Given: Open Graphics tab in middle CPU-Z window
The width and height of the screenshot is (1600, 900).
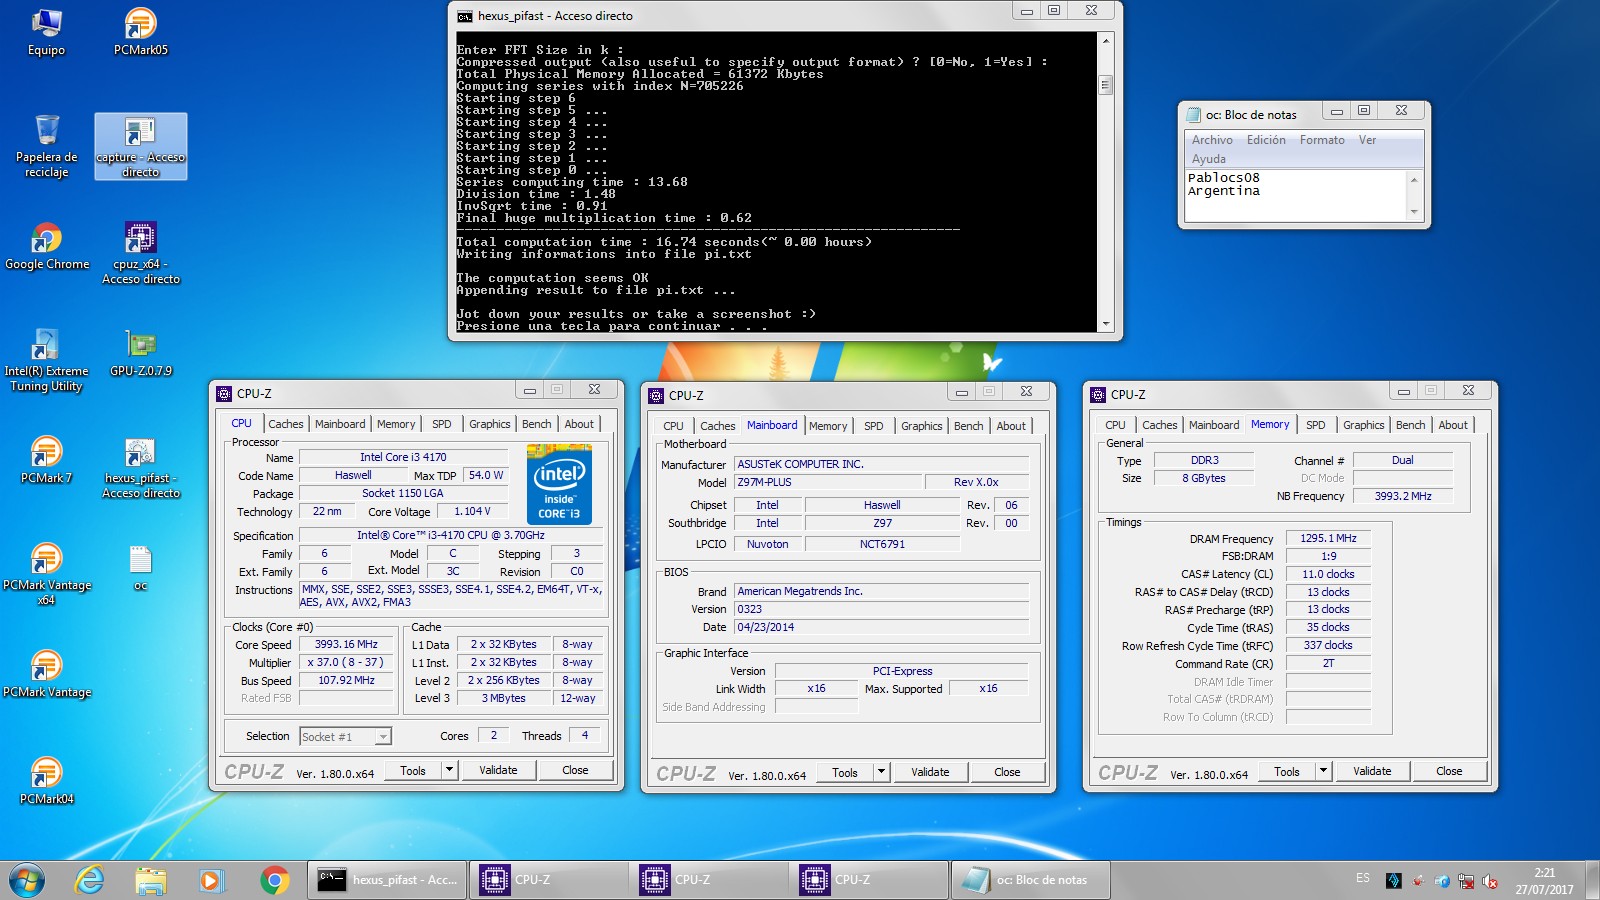Looking at the screenshot, I should click(x=921, y=426).
